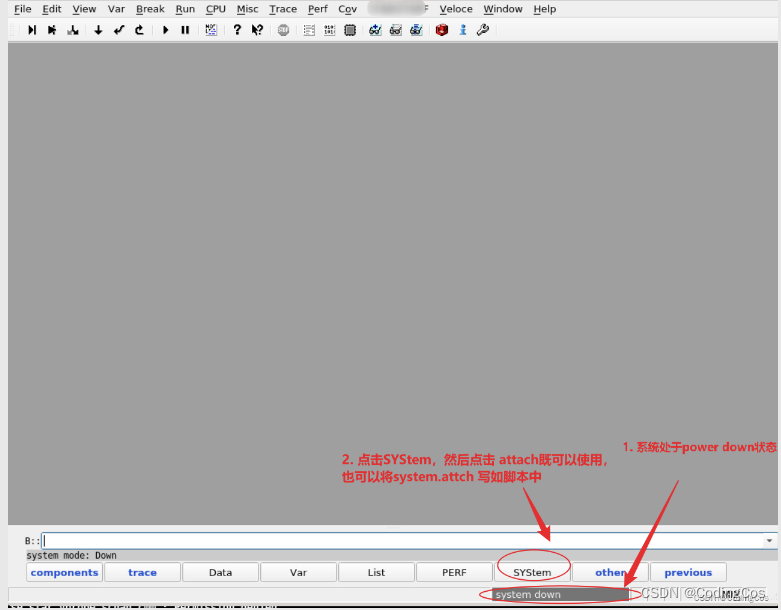Click the glasses icon with plus sign
781x610 pixels.
(x=375, y=30)
